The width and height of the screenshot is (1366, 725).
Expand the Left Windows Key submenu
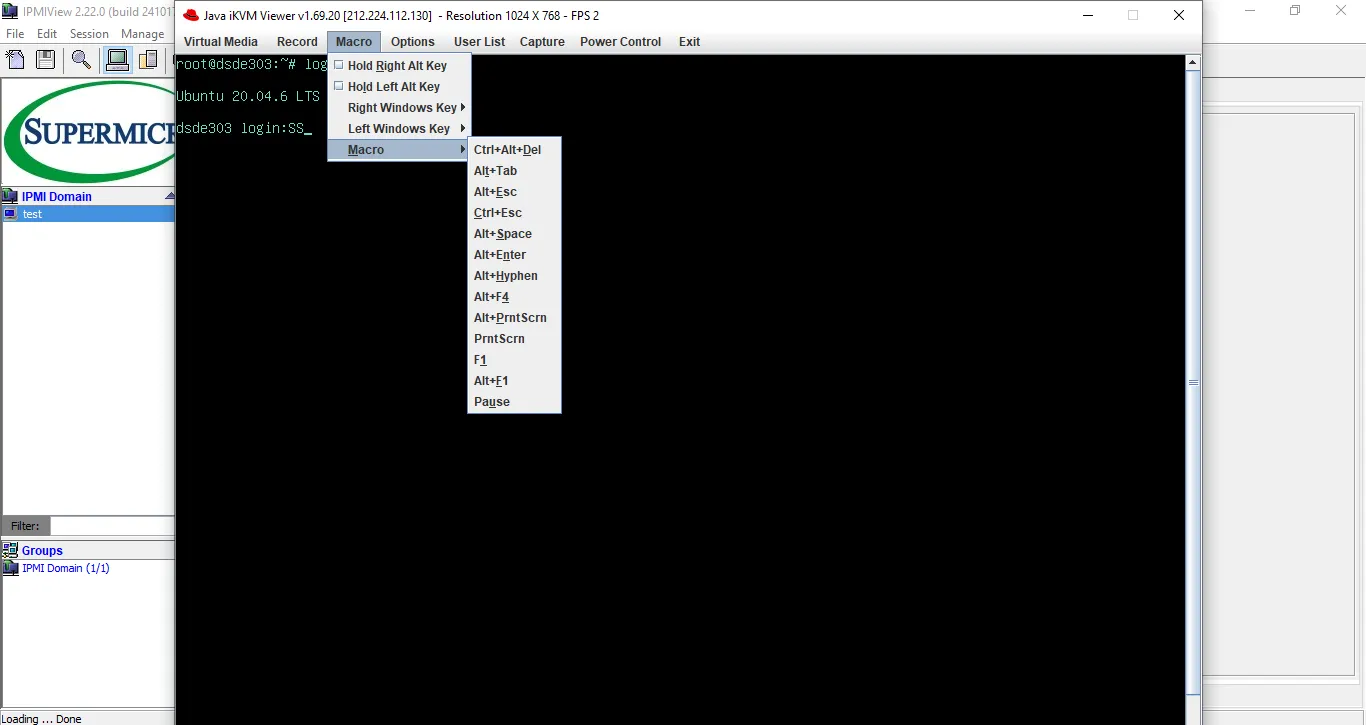click(399, 129)
